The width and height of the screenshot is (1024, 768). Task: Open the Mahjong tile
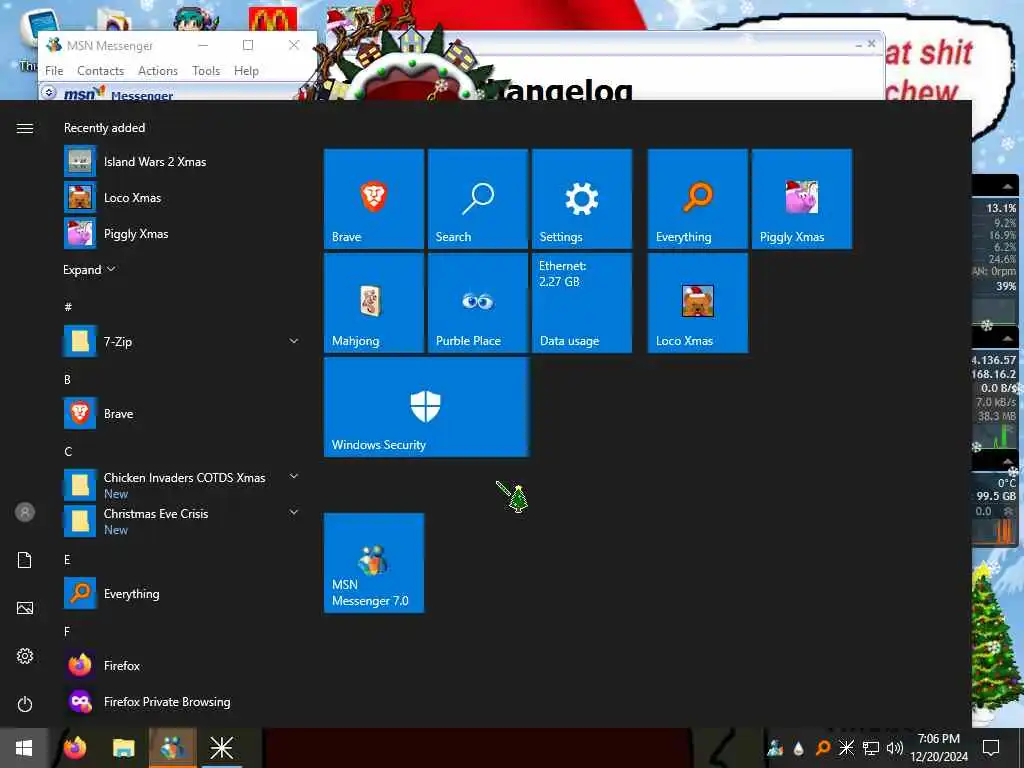[374, 303]
